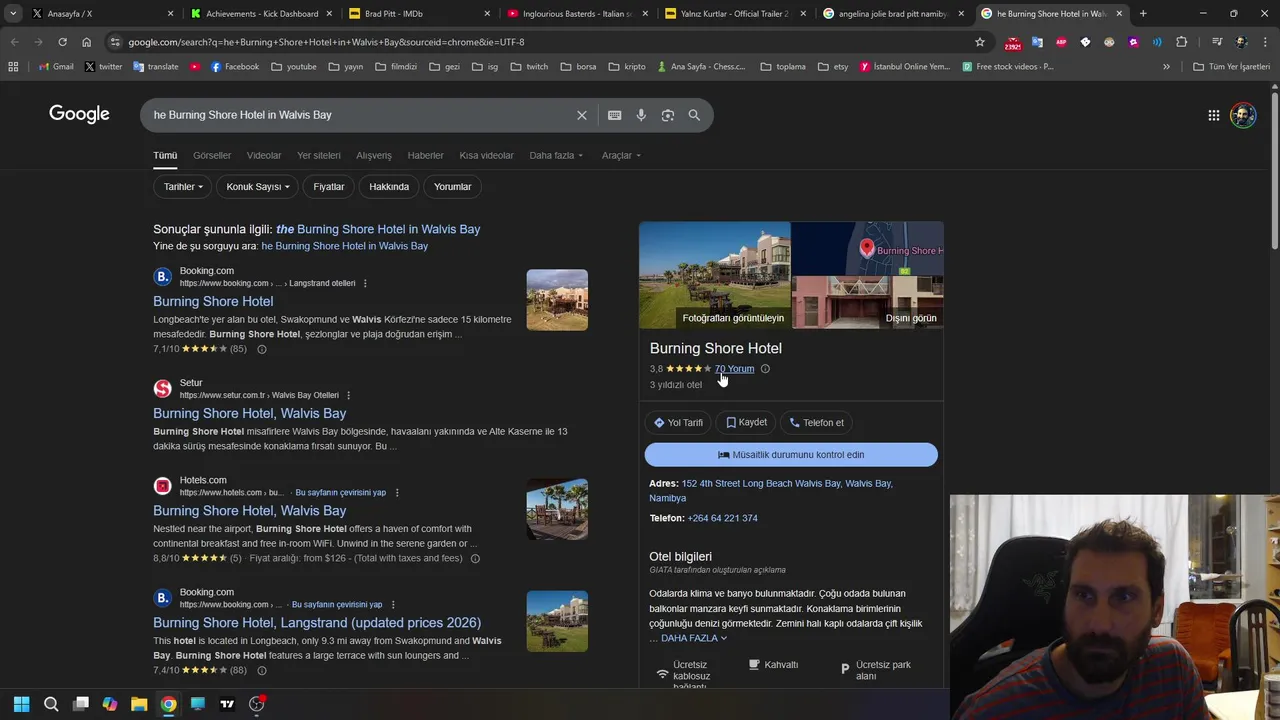Reload the page with the refresh icon
The width and height of the screenshot is (1280, 720).
62,42
